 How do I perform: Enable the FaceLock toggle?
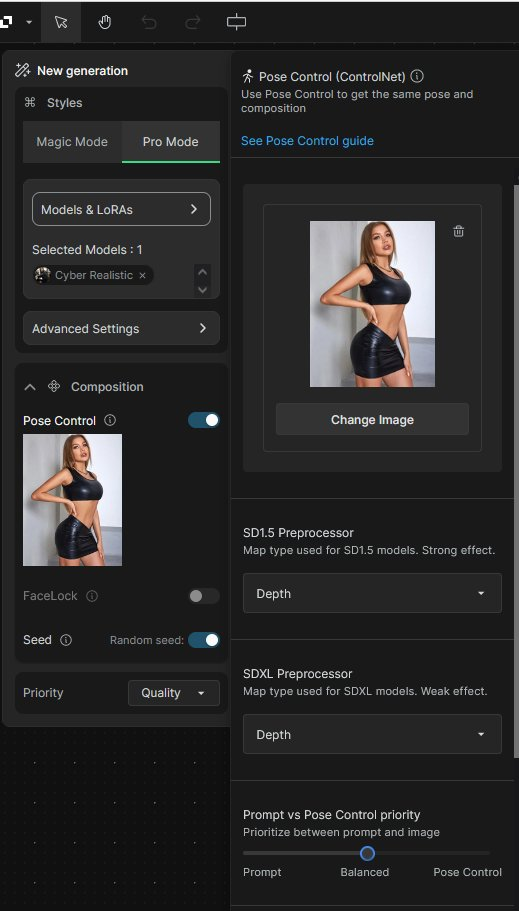[x=204, y=596]
